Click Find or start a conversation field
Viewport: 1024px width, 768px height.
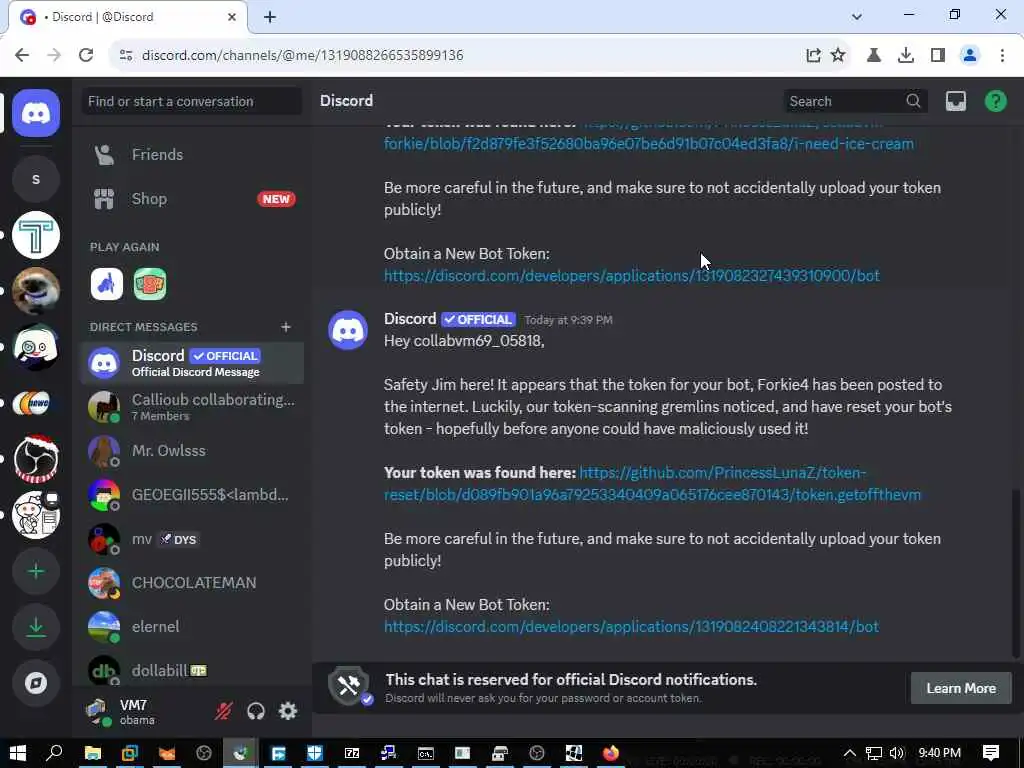tap(192, 101)
